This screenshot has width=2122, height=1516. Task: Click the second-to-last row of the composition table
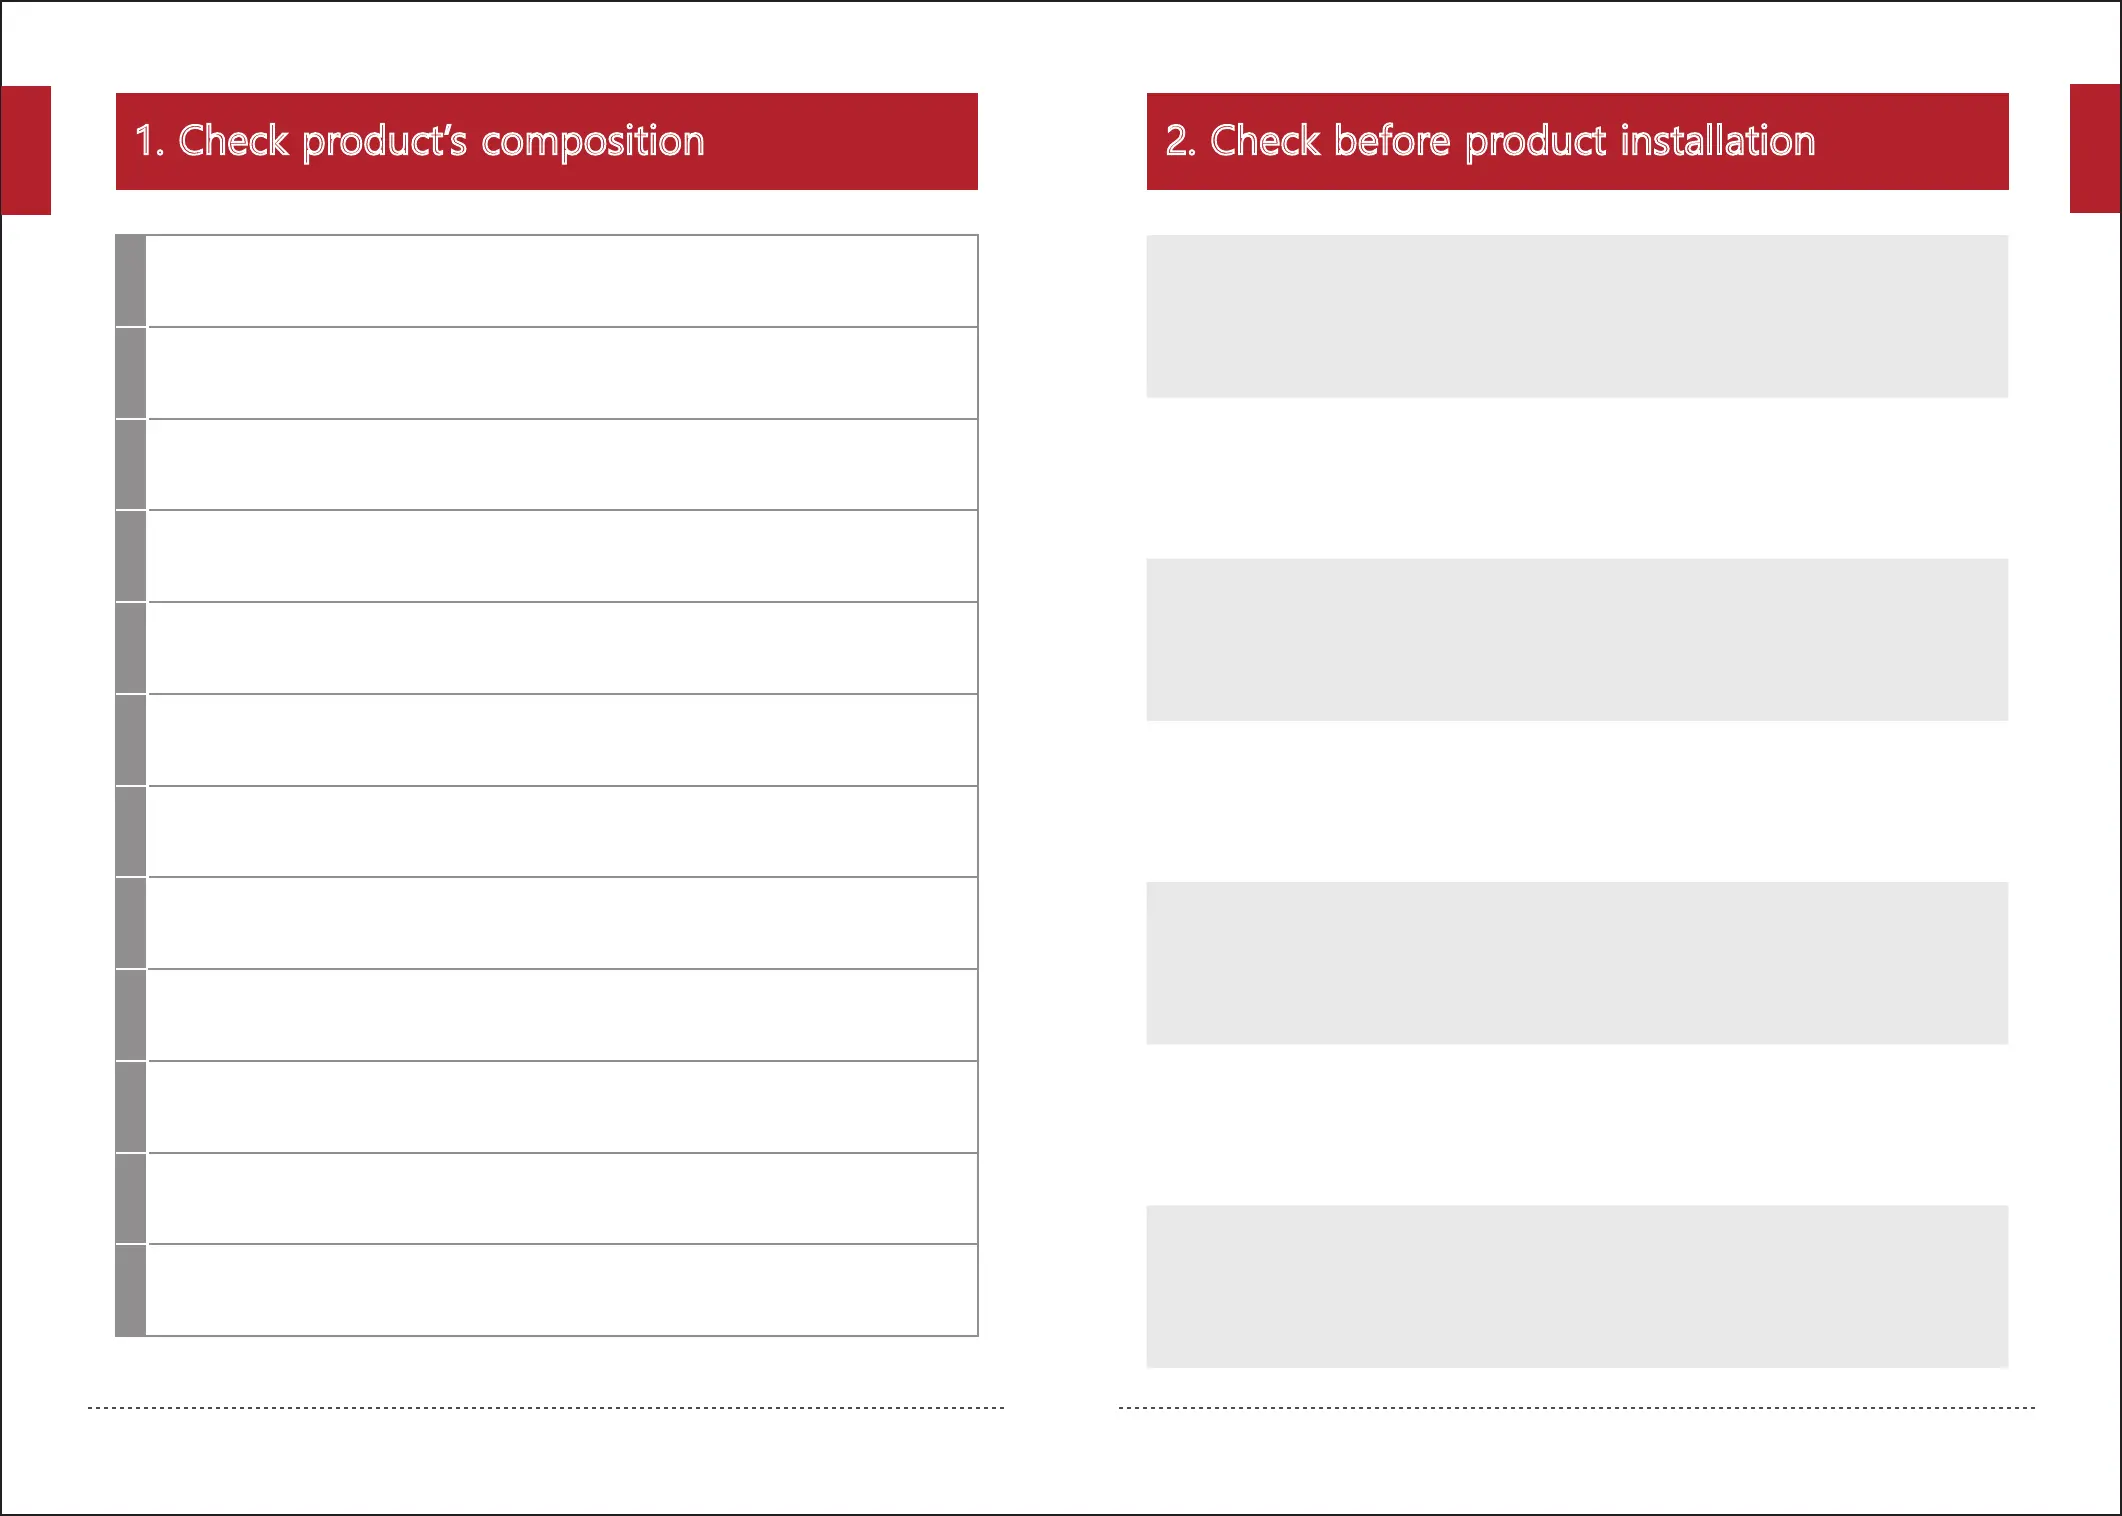[x=562, y=1198]
